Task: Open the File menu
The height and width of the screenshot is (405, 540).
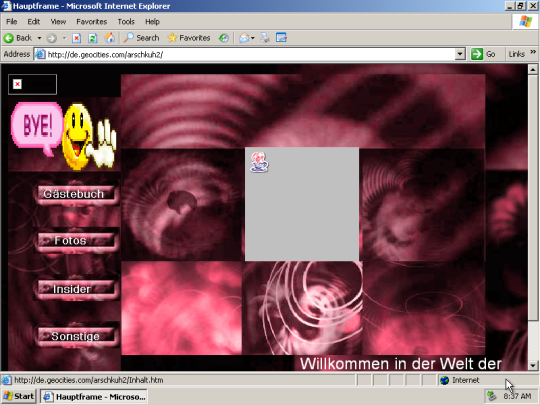Action: pyautogui.click(x=11, y=22)
